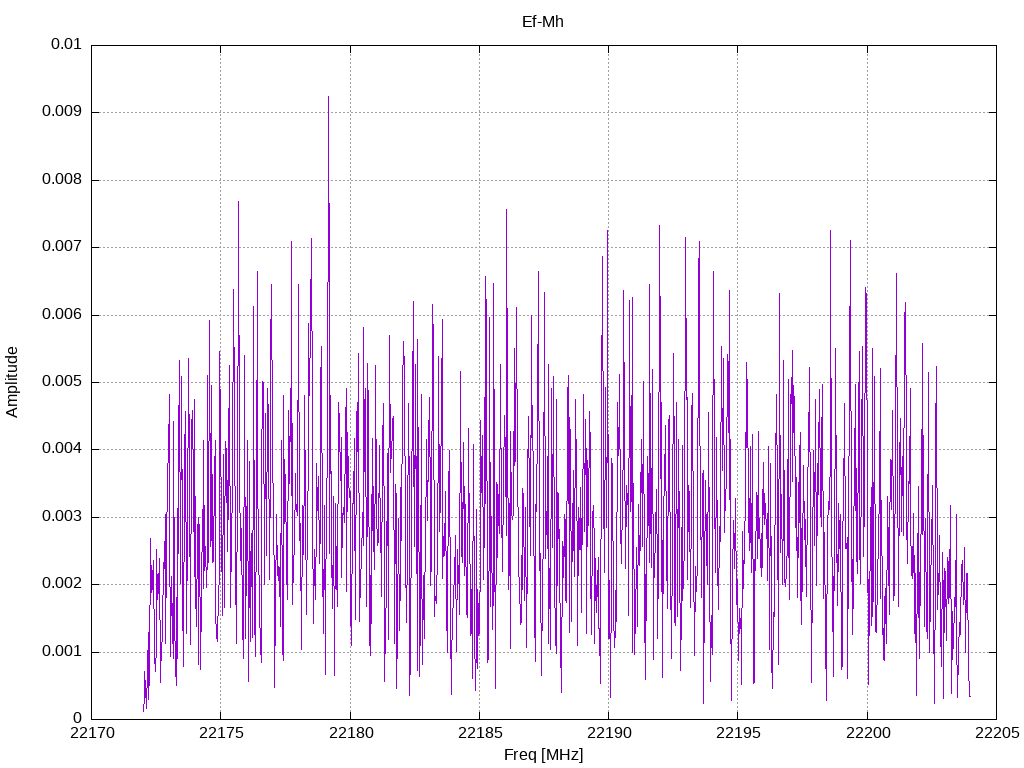Screen dimensions: 1024x768
Task: Click the y-axis value 0.009
Action: [x=62, y=111]
